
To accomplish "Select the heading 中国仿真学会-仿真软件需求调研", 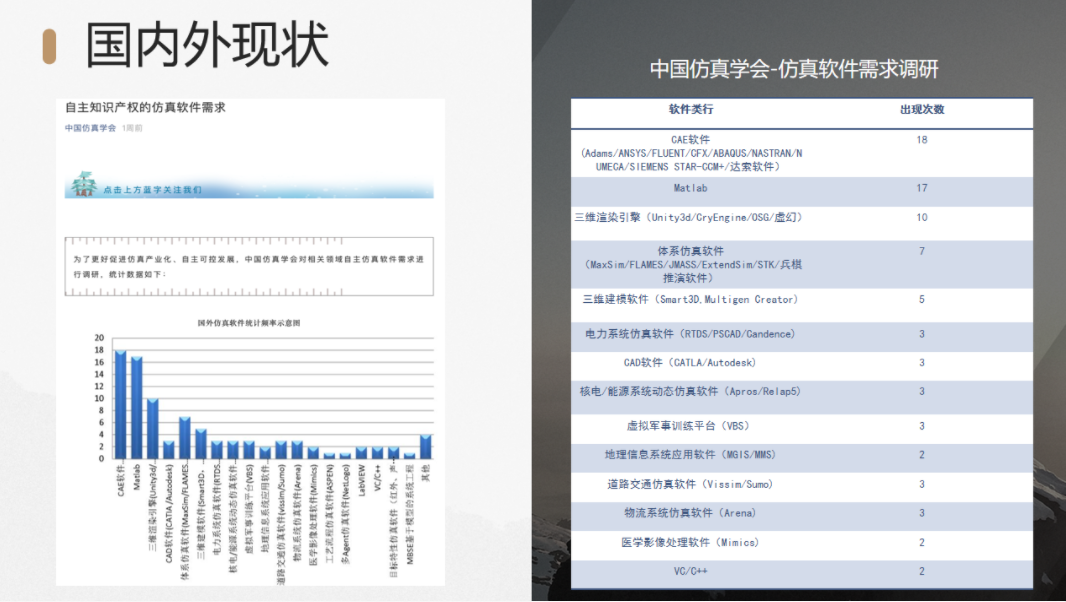I will click(x=794, y=69).
